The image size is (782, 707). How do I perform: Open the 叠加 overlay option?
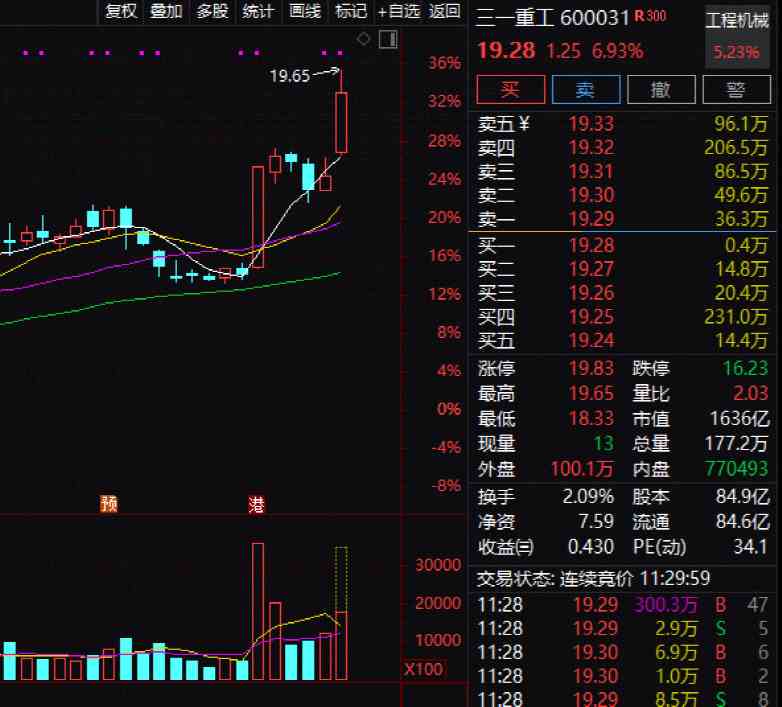coord(166,10)
